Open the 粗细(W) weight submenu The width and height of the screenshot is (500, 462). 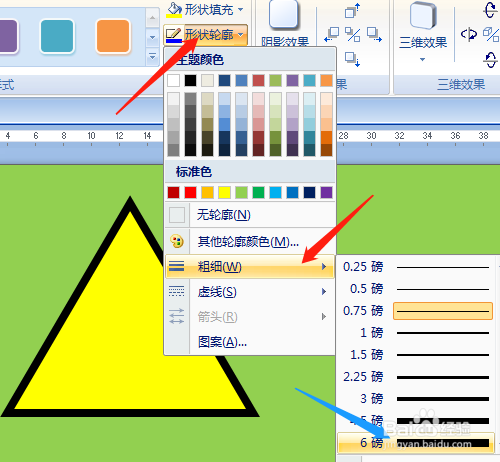[x=250, y=267]
